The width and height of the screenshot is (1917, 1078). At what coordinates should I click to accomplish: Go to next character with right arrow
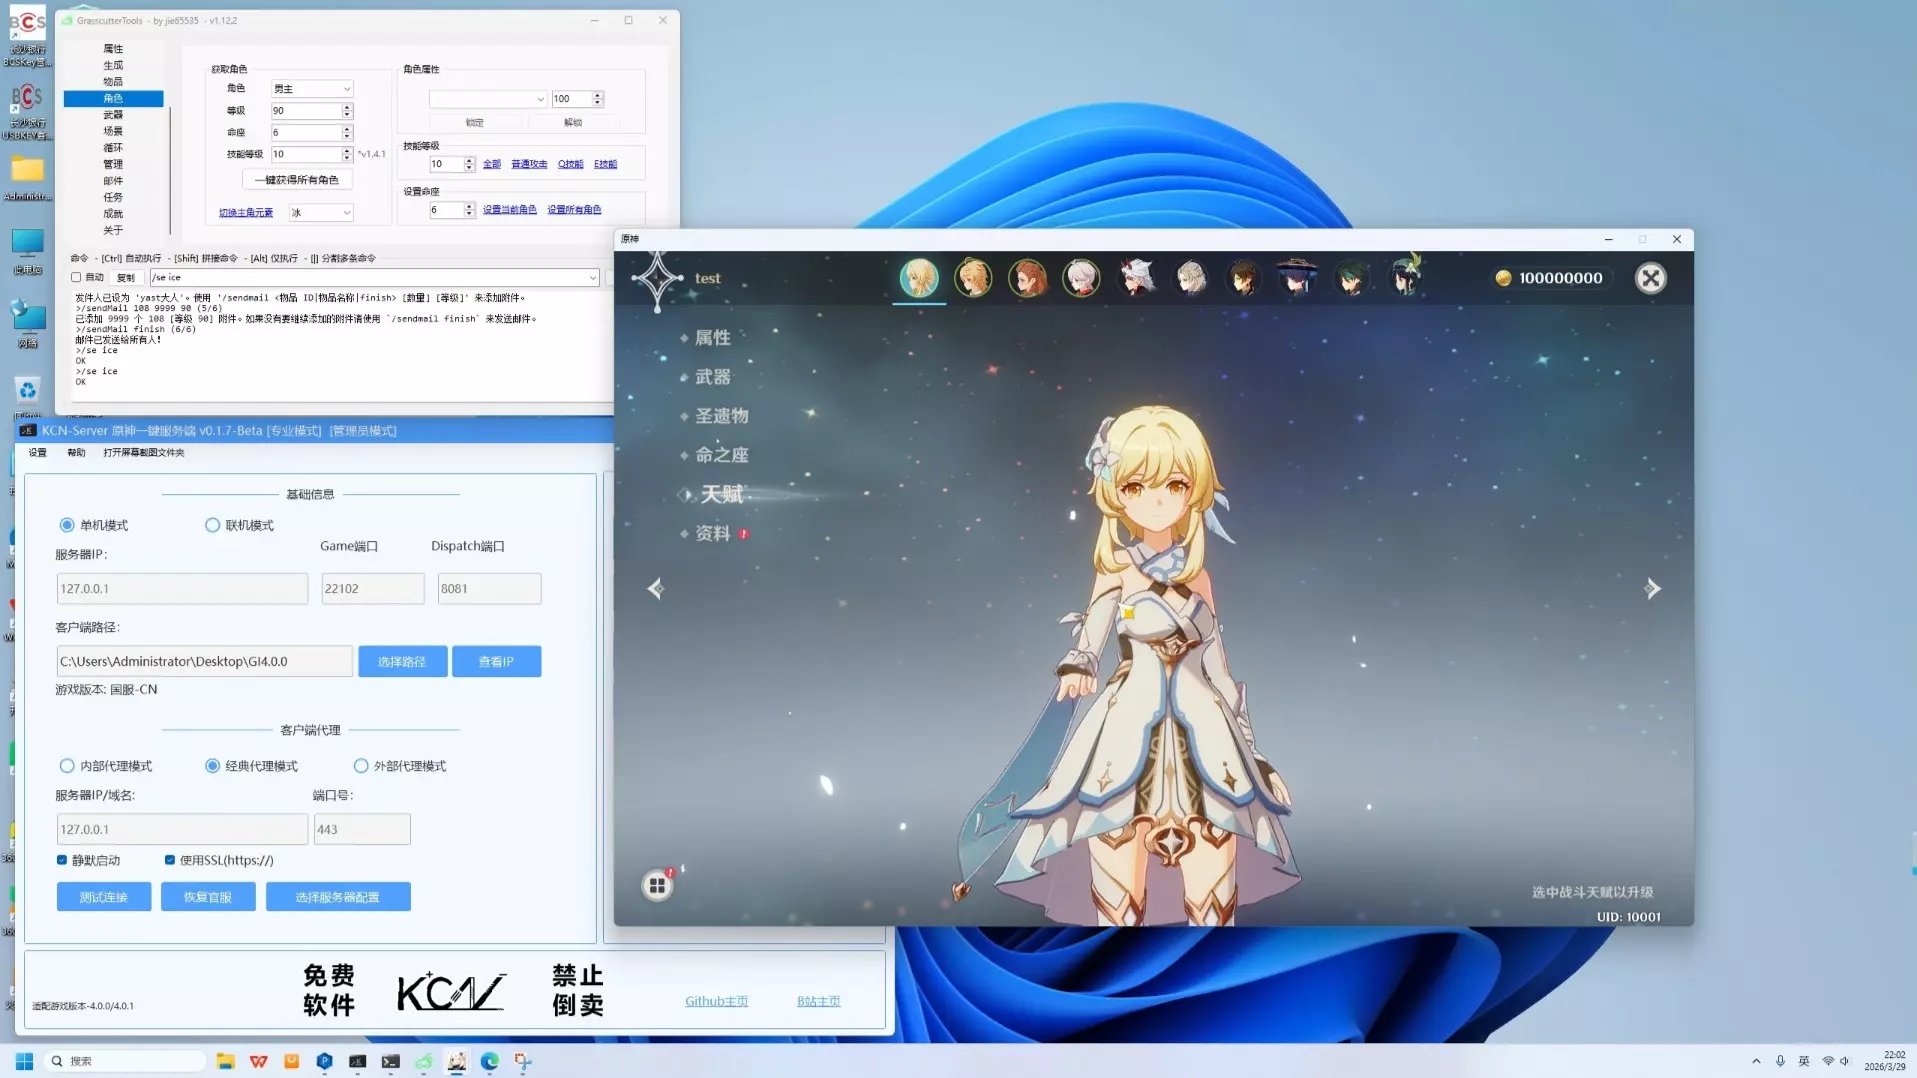[x=1652, y=589]
